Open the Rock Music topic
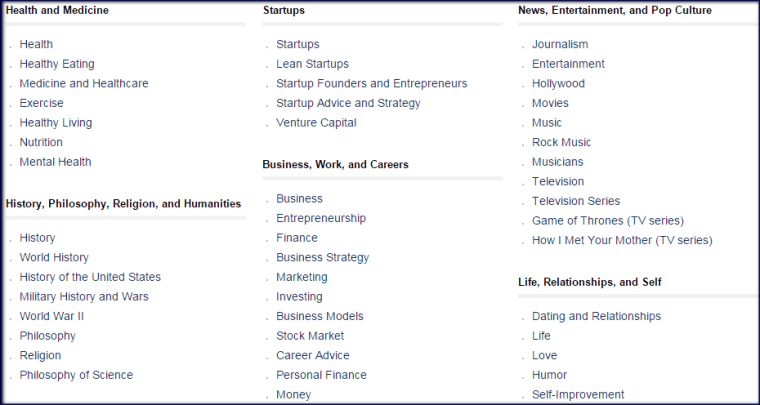This screenshot has width=760, height=405. click(561, 142)
